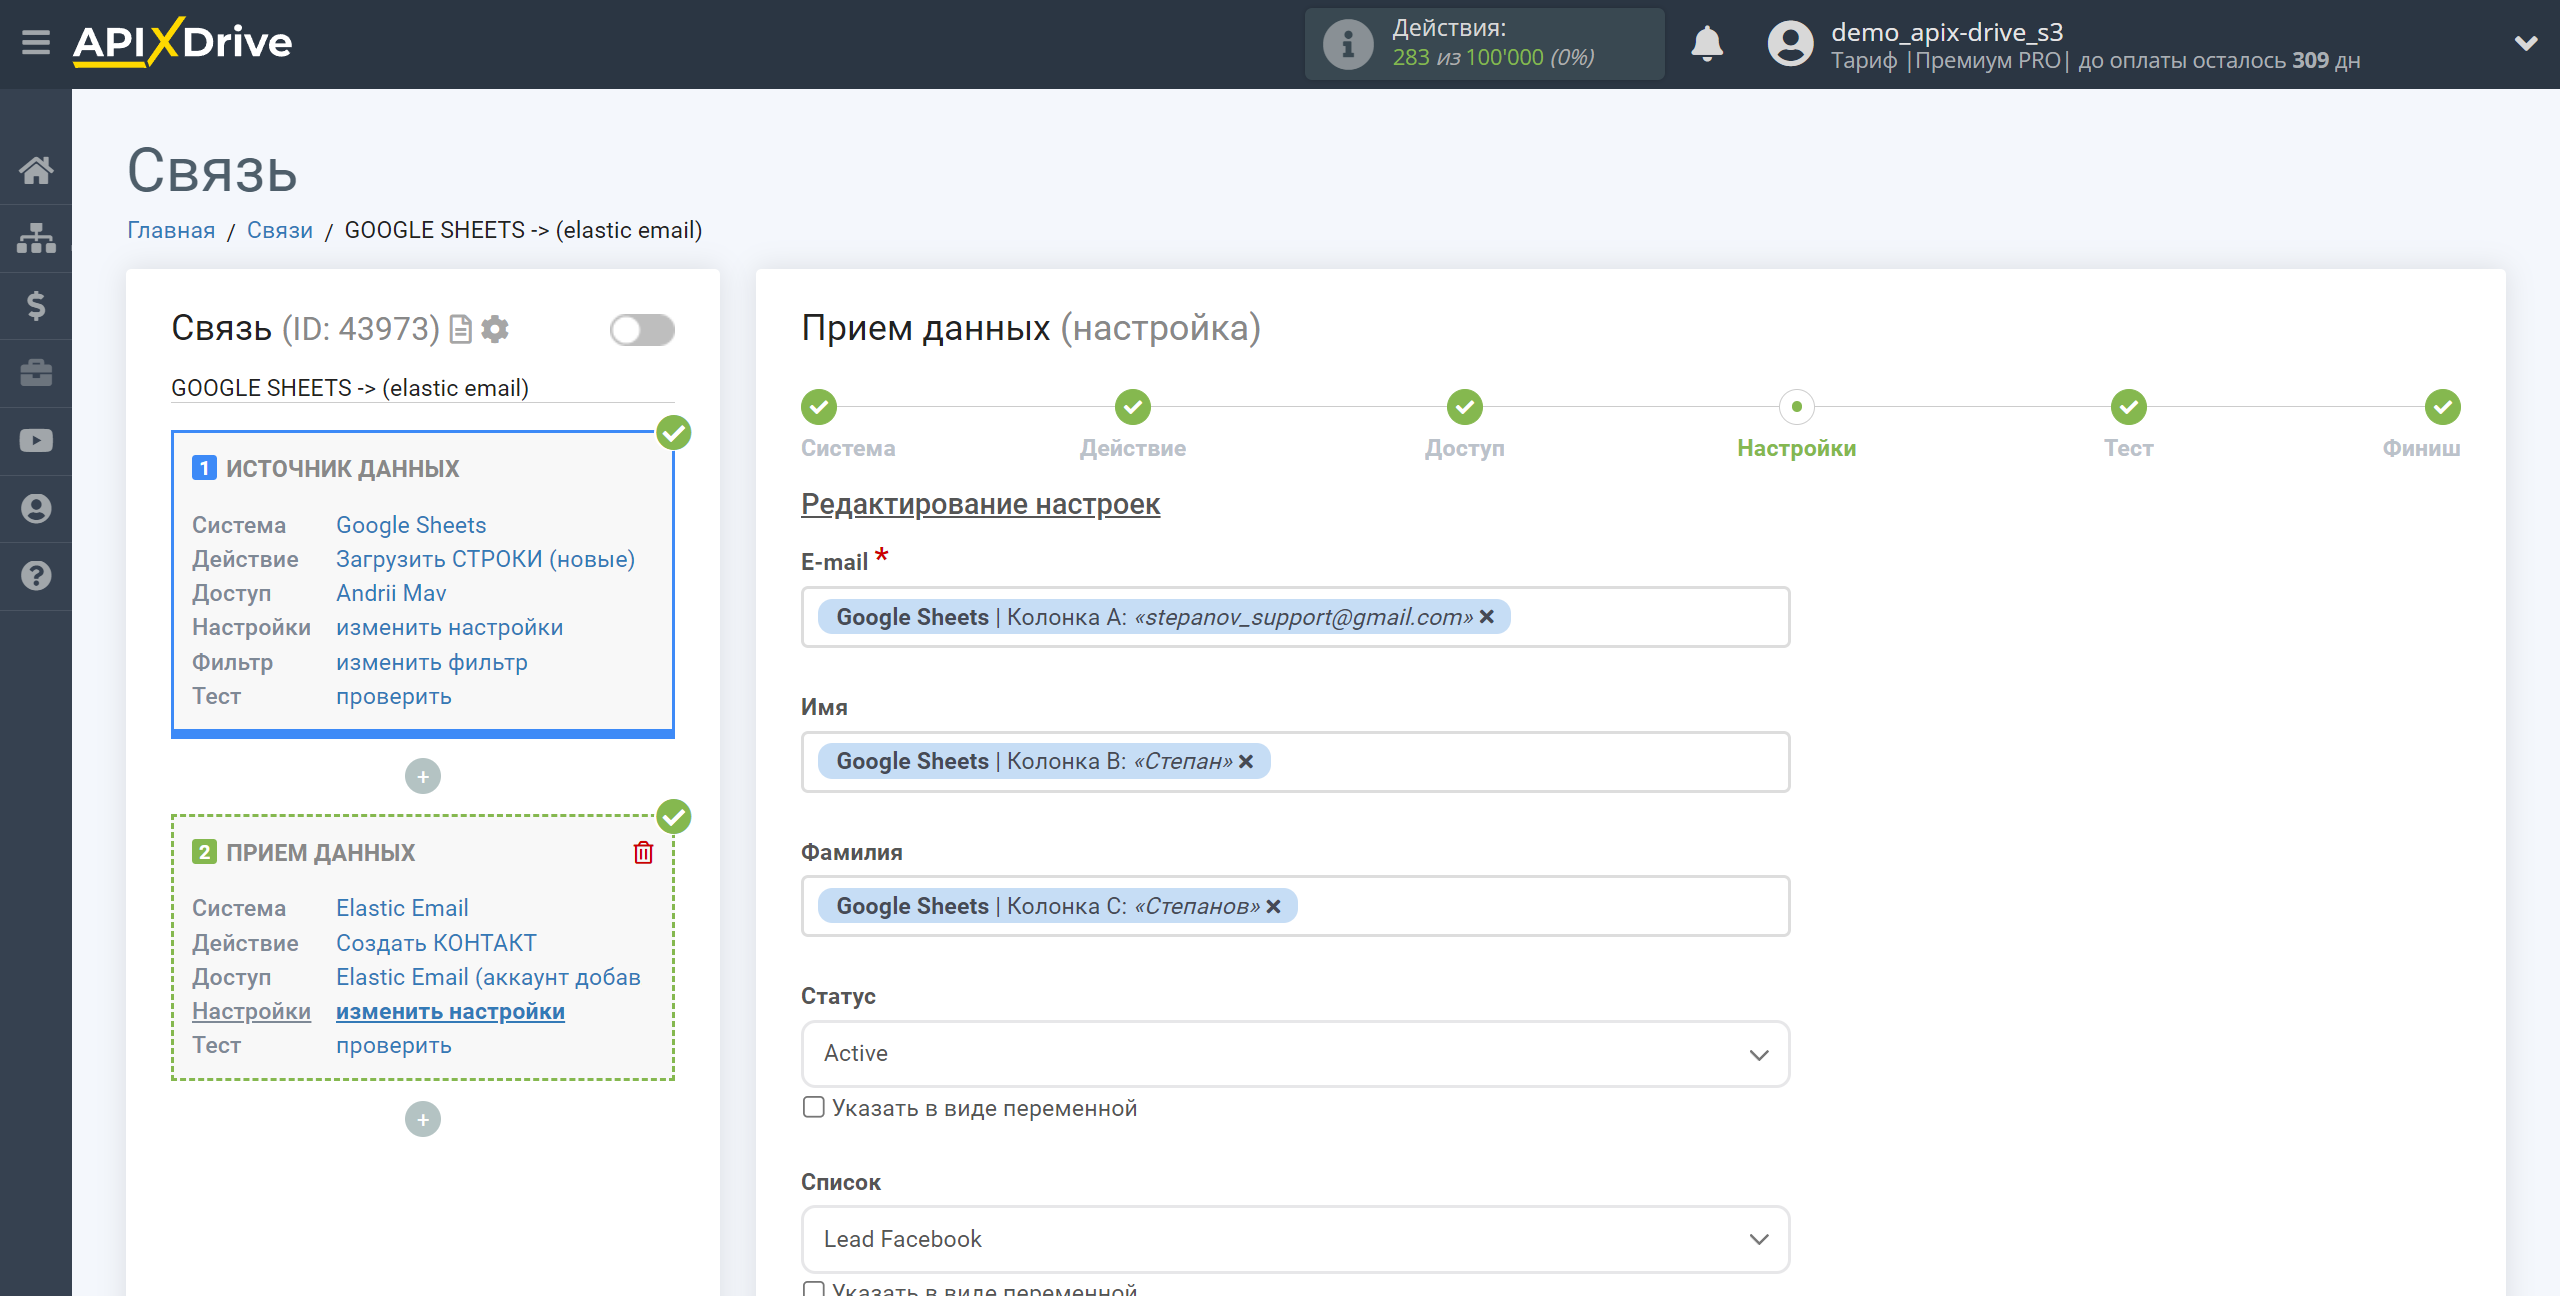Click the demo_apix-drive_s3 account name
This screenshot has height=1296, width=2560.
[x=1946, y=32]
